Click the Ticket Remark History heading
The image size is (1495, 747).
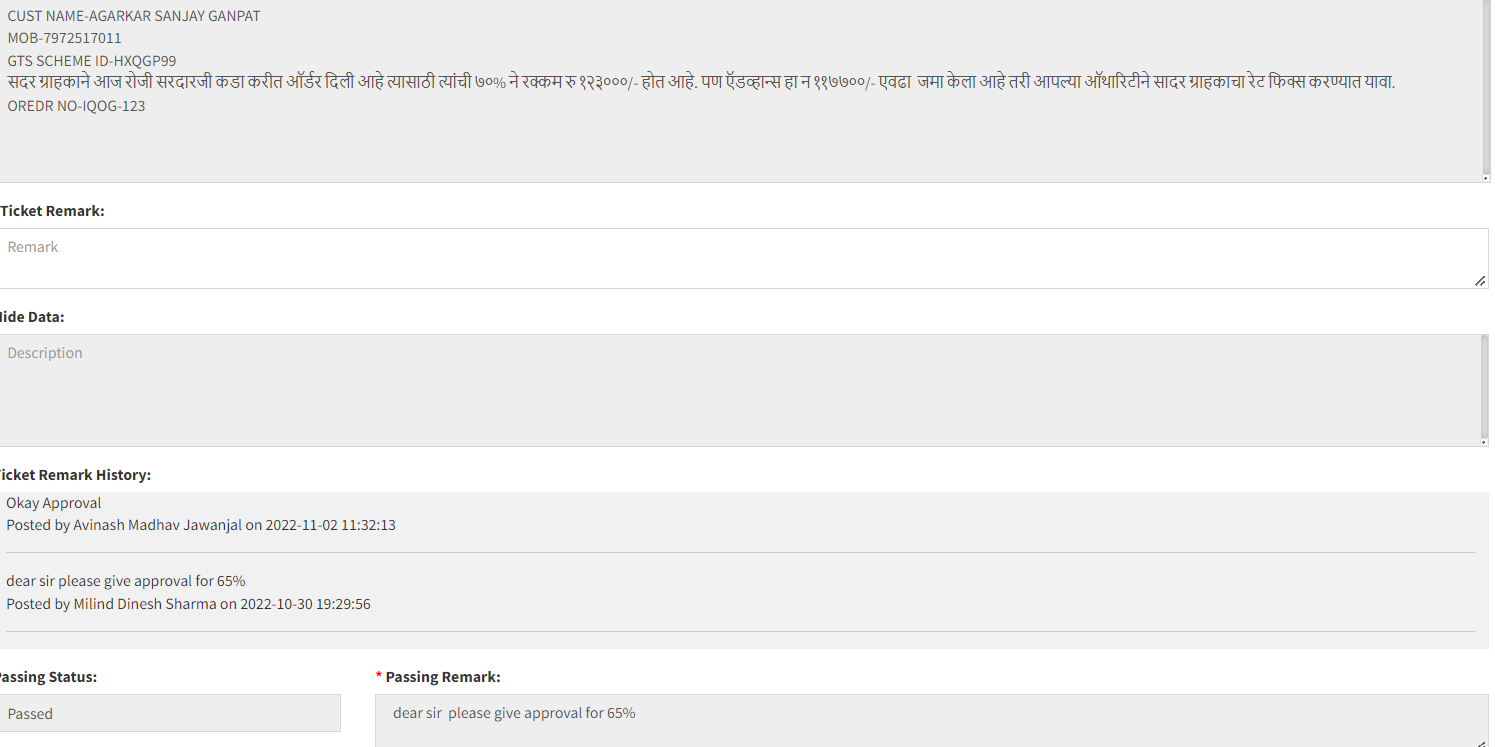point(75,475)
